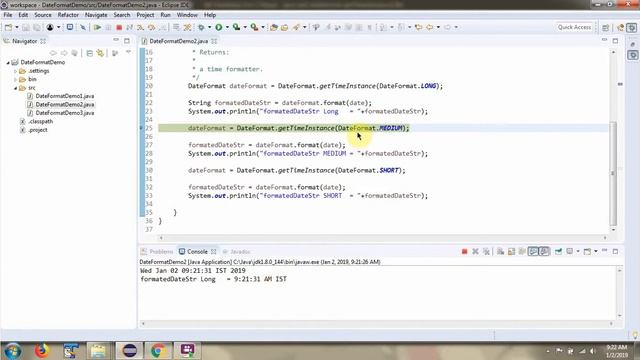Open the Debug button dropdown arrow
This screenshot has height=360, width=640.
[210, 27]
